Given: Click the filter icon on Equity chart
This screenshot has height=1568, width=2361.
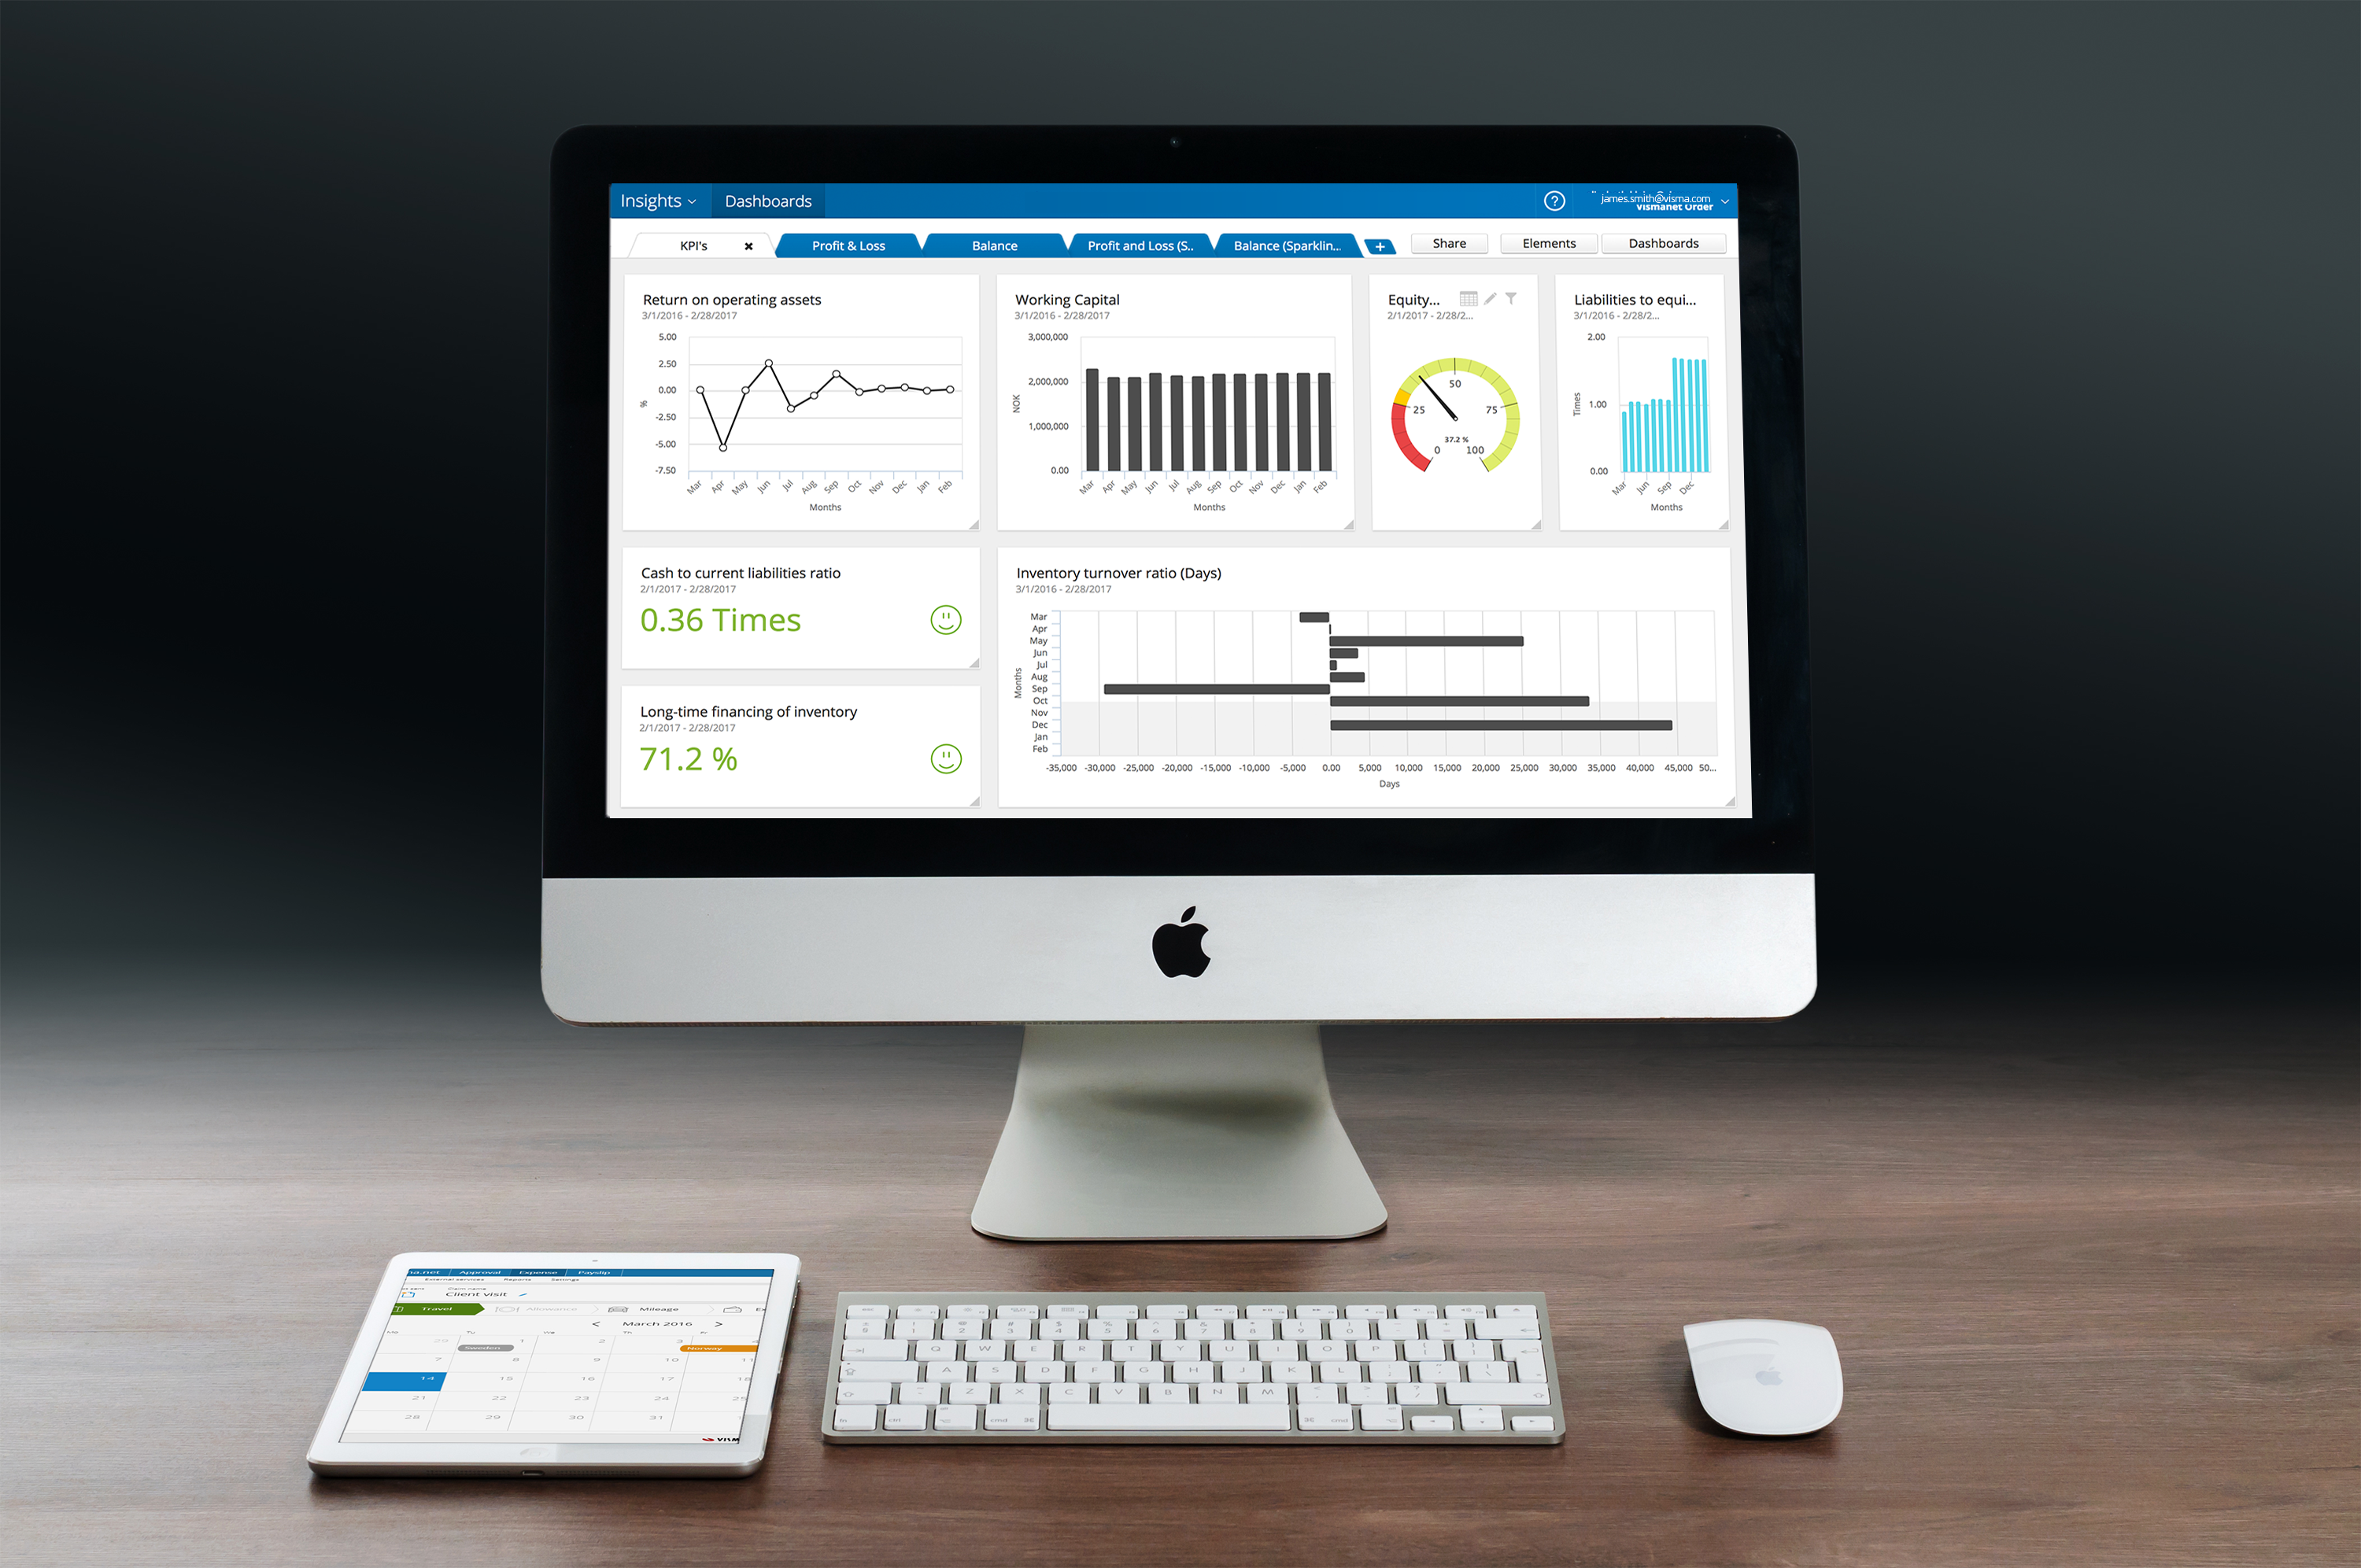Looking at the screenshot, I should click(x=1507, y=296).
